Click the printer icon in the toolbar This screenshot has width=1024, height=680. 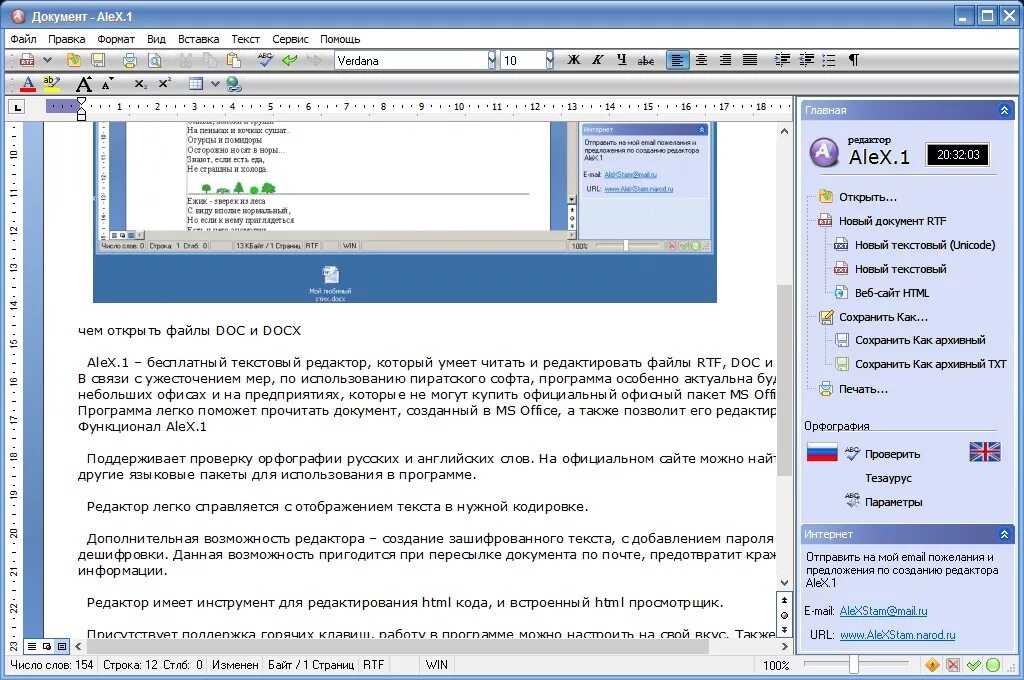[129, 60]
